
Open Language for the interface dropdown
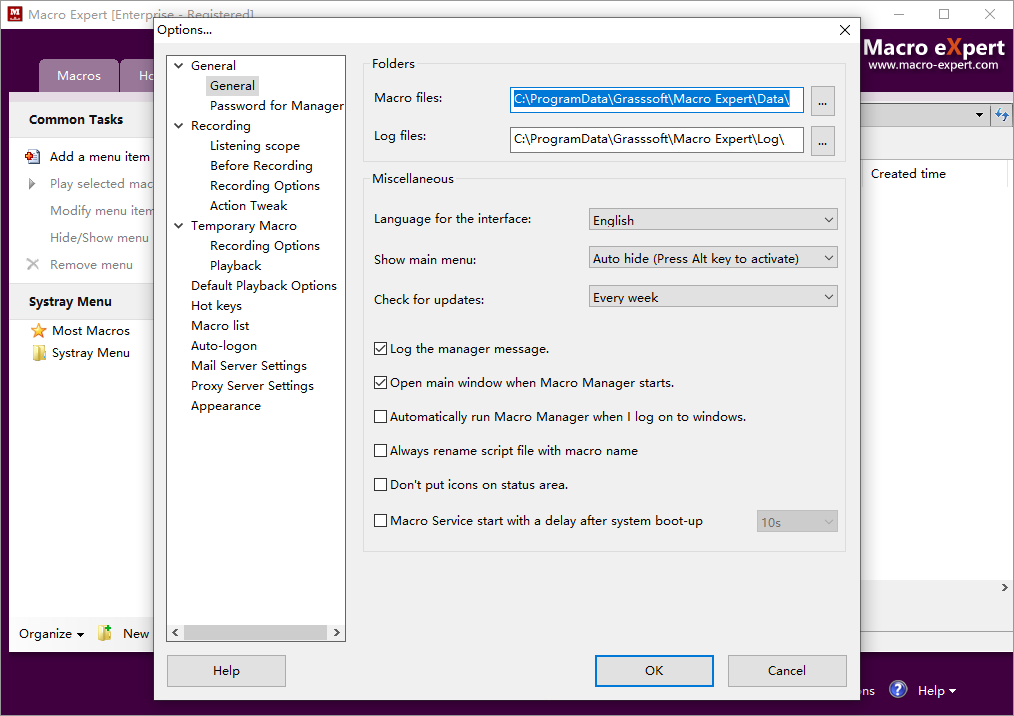[713, 220]
